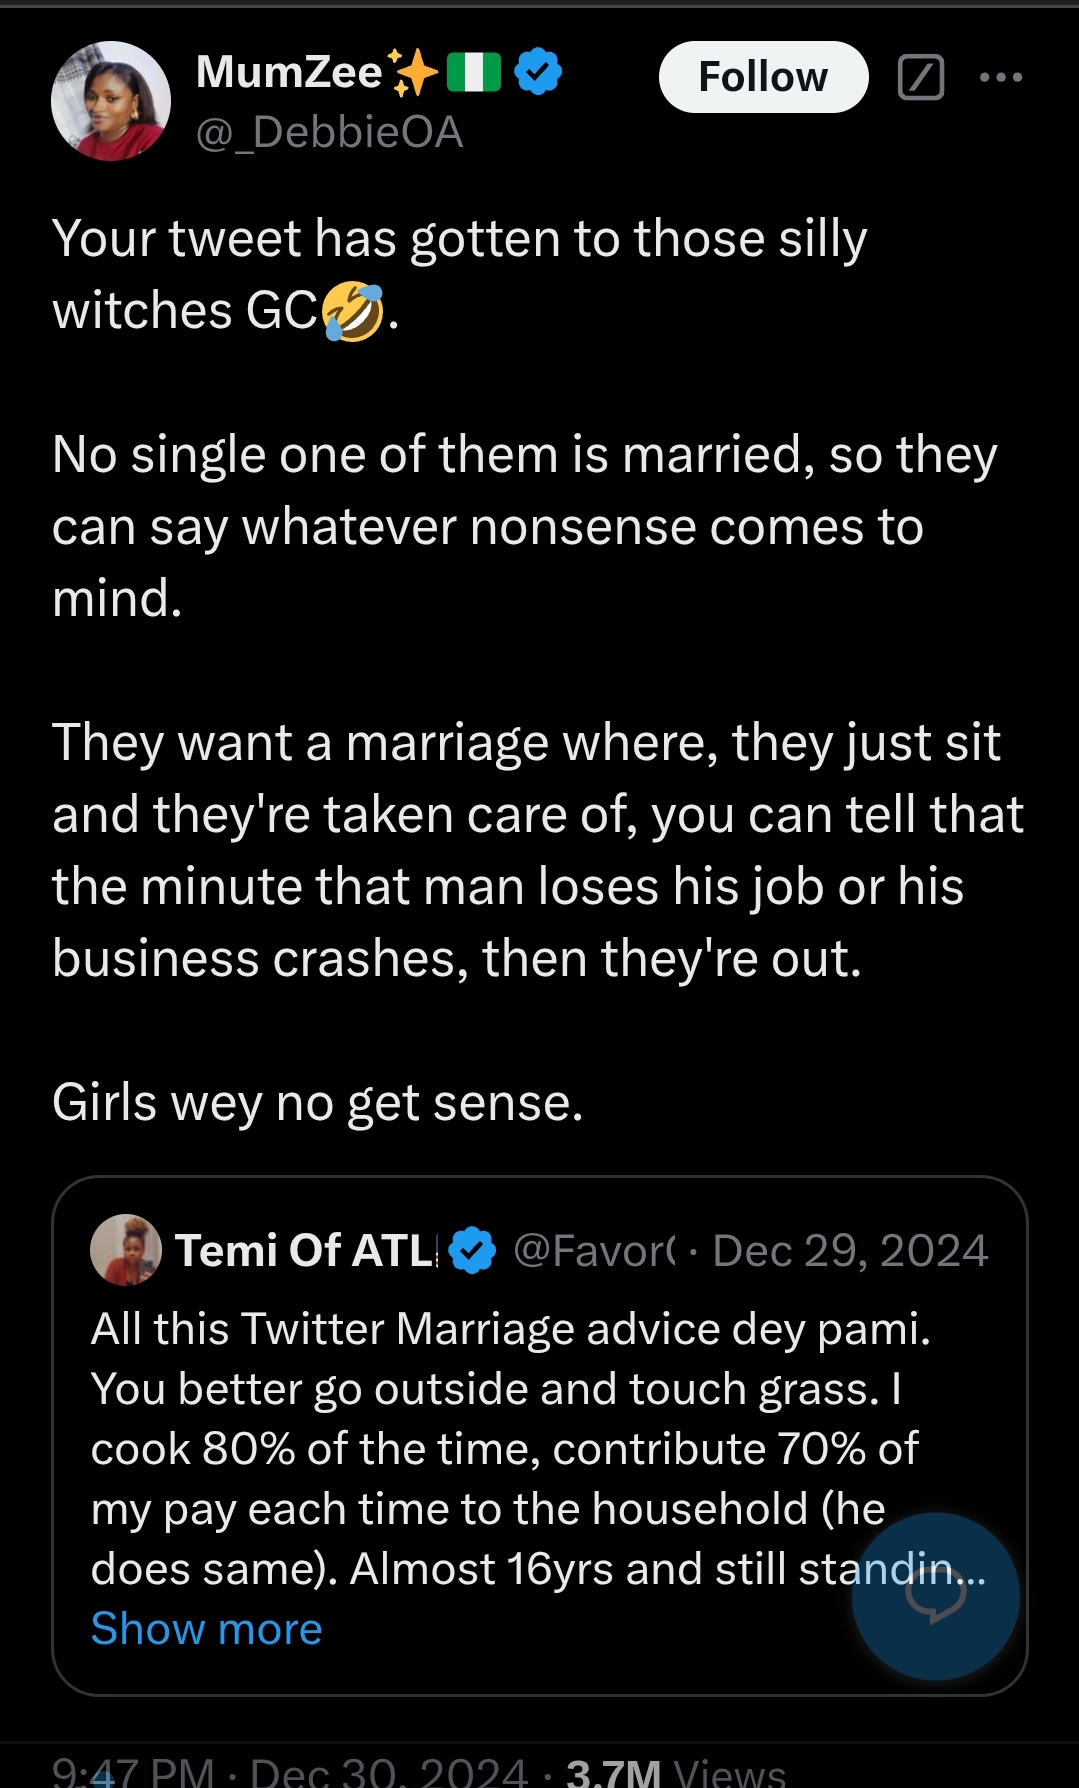1079x1788 pixels.
Task: Open the quoted tweet's Dec 29, 2024 date
Action: 850,1250
